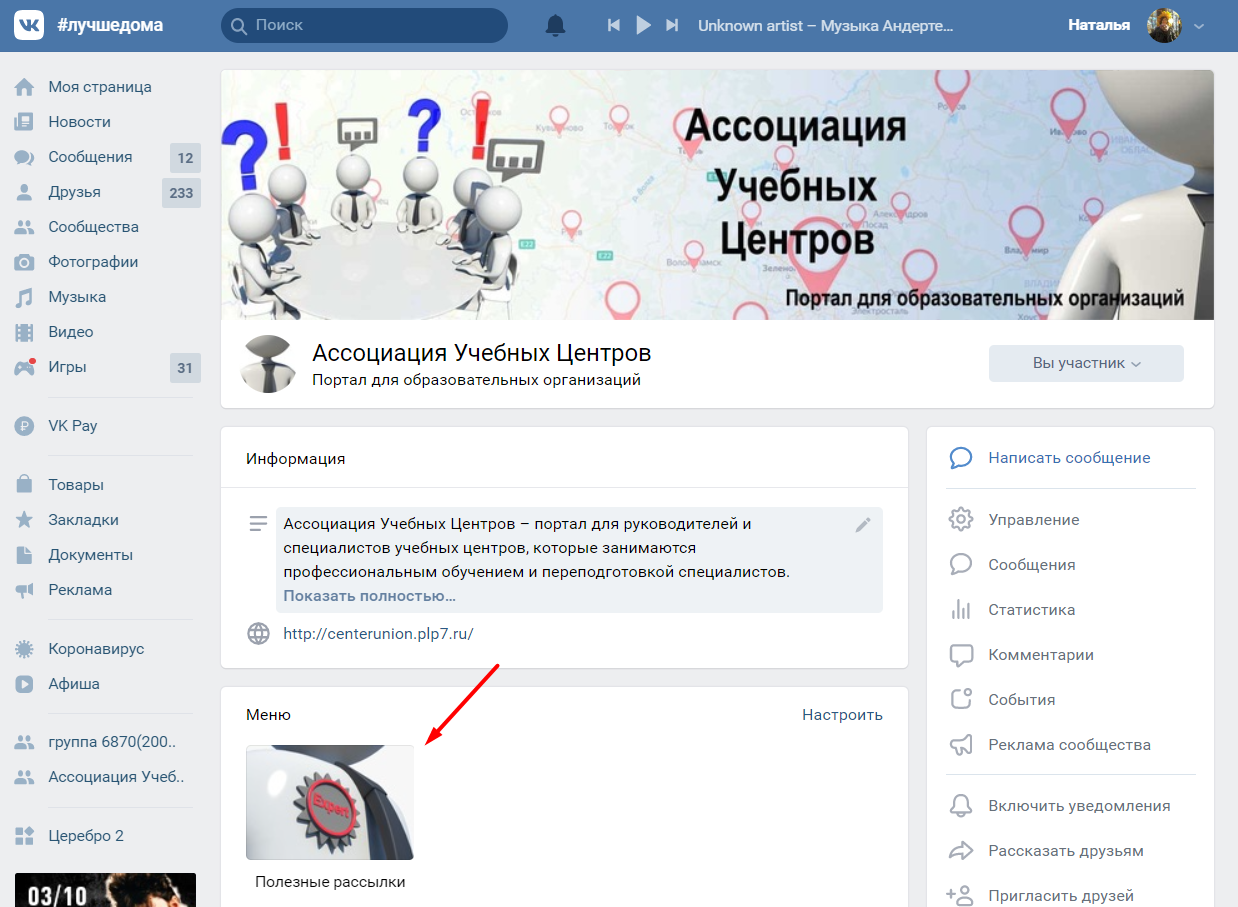Click the Сообщества group icon

25,227
